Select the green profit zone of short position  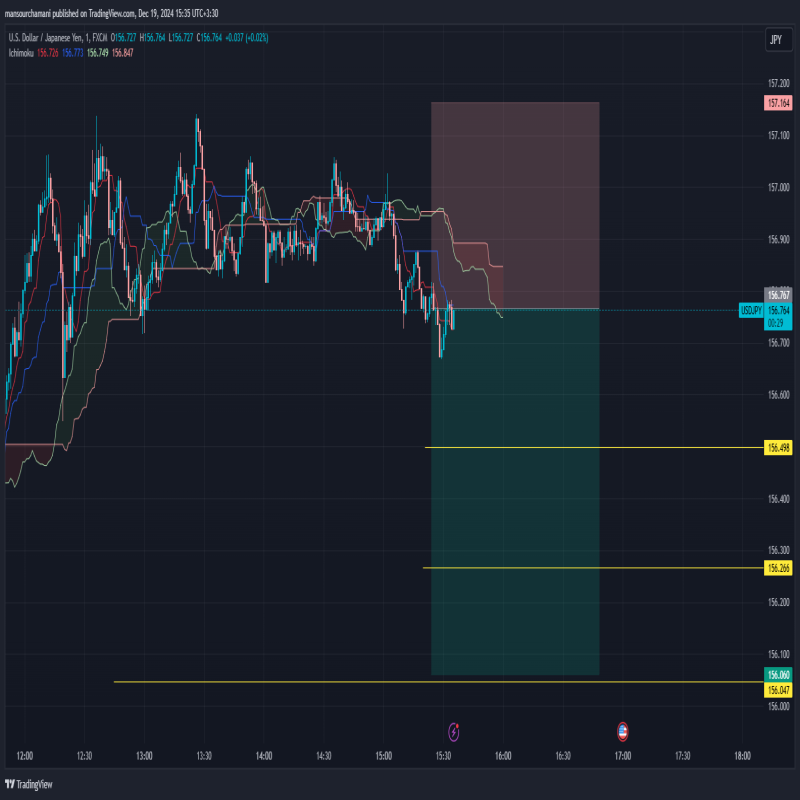(x=515, y=500)
